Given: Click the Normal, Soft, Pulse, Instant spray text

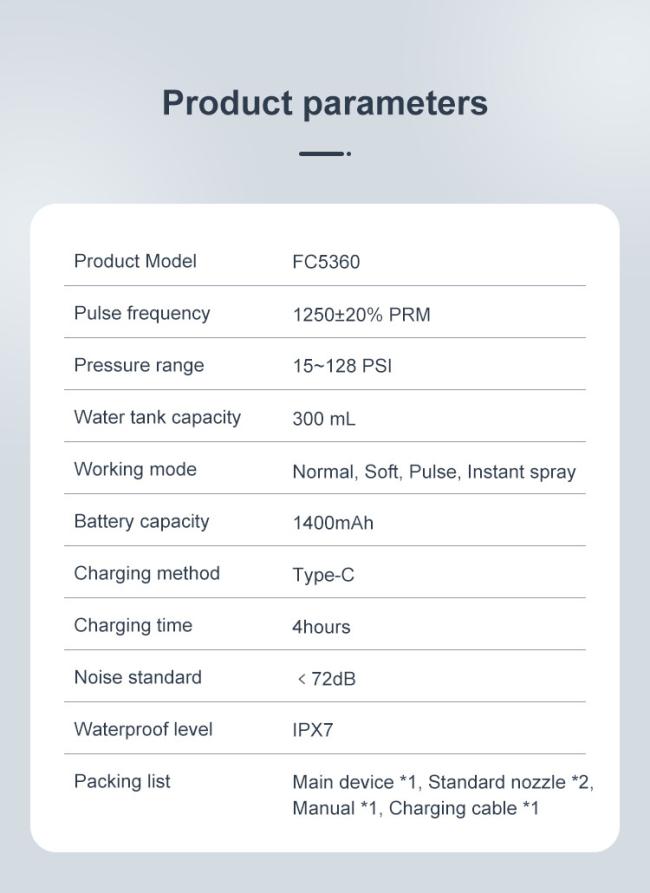Looking at the screenshot, I should click(x=434, y=471).
